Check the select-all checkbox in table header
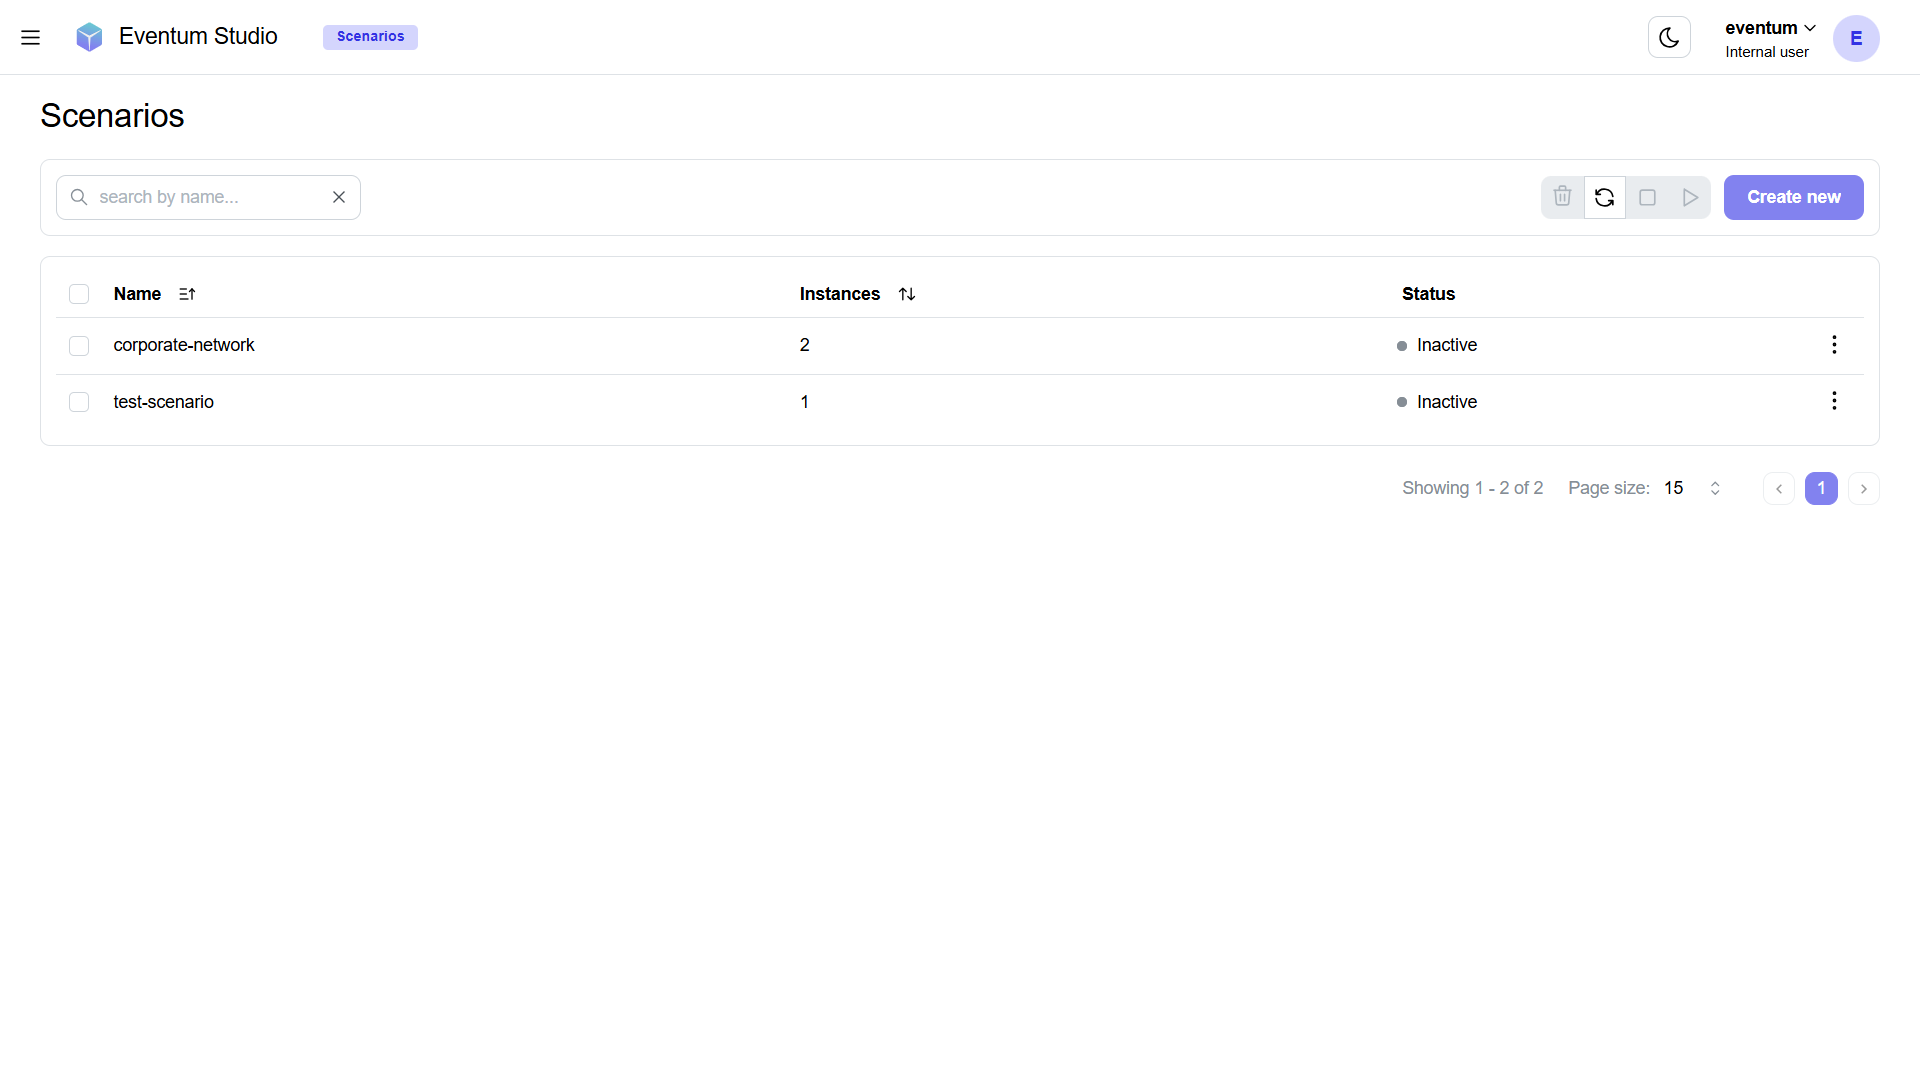Viewport: 1920px width, 1080px height. [78, 293]
